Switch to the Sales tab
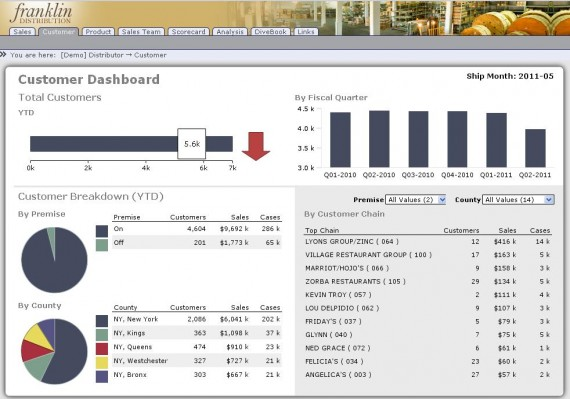This screenshot has width=570, height=399. point(22,32)
